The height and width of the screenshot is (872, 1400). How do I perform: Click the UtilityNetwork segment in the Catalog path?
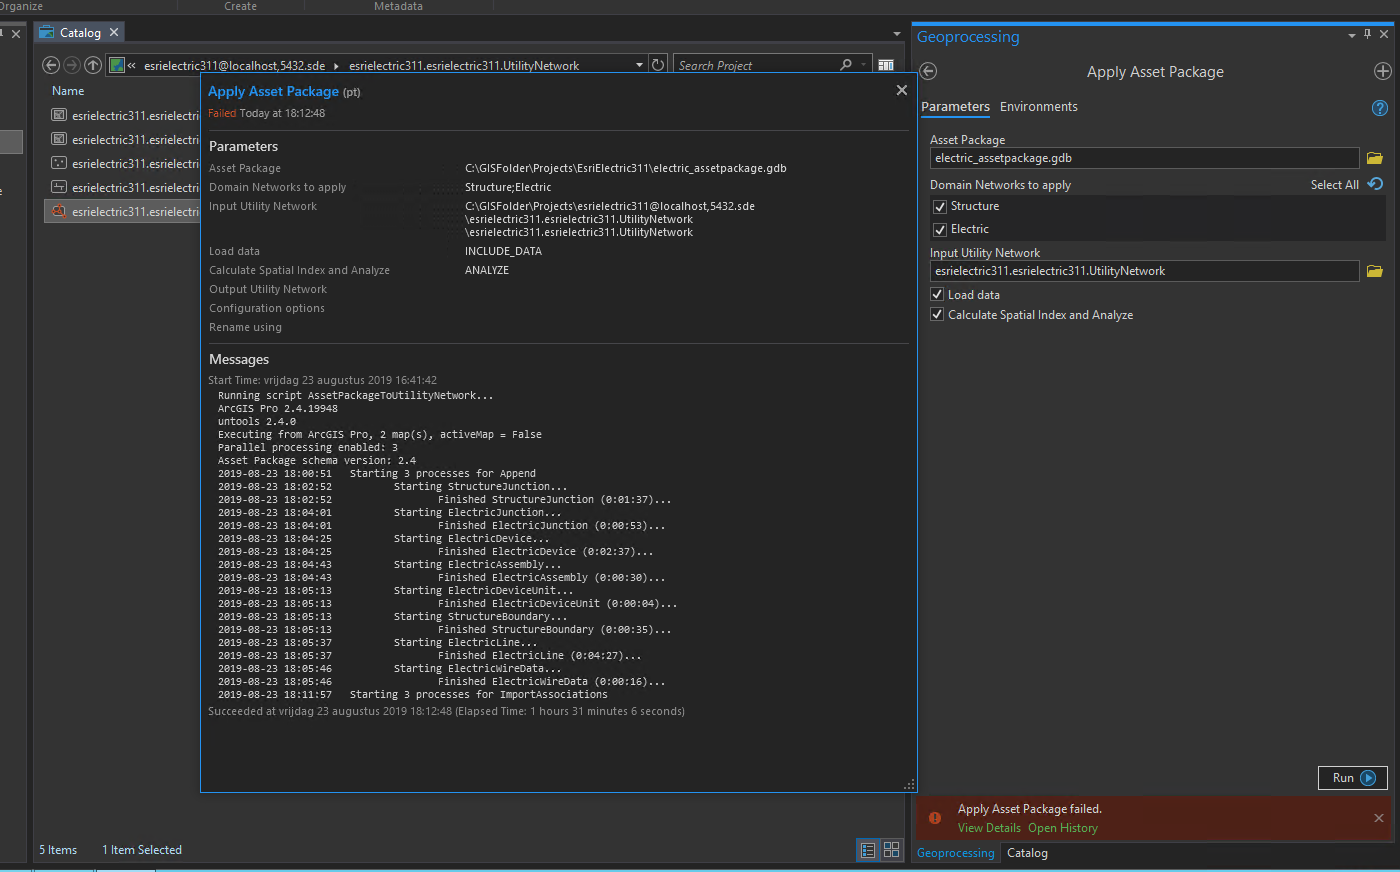pos(464,66)
